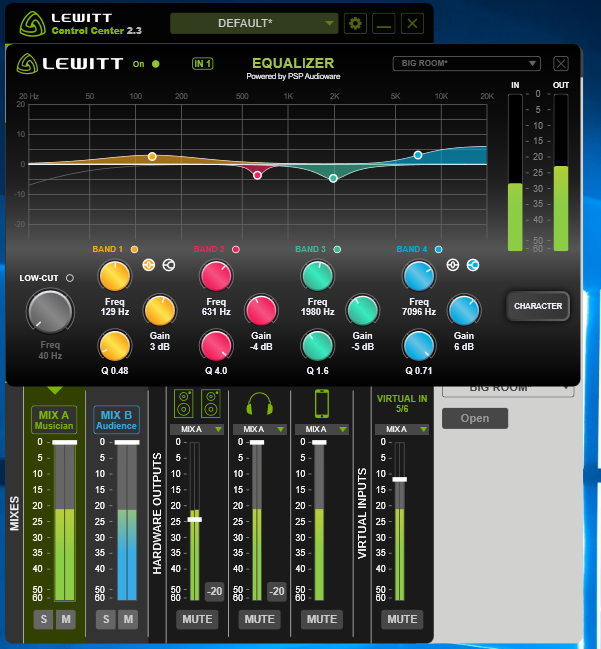Mute the headphones output
Viewport: 601px width, 649px height.
point(260,619)
